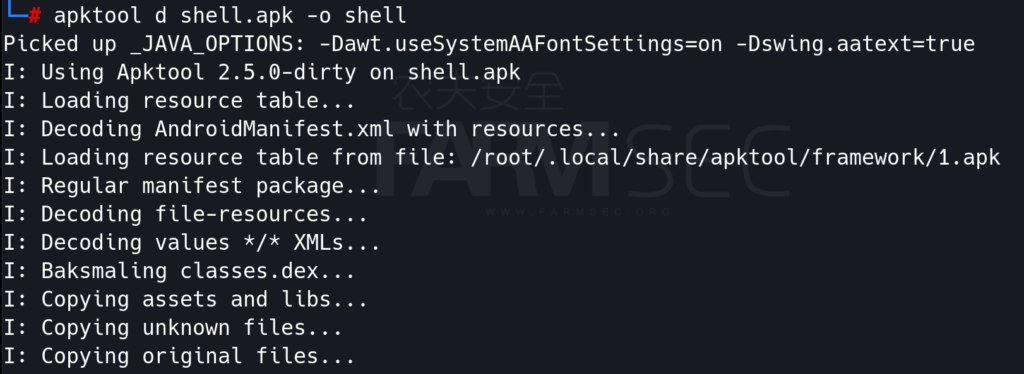Click the Copying original files line

179,356
